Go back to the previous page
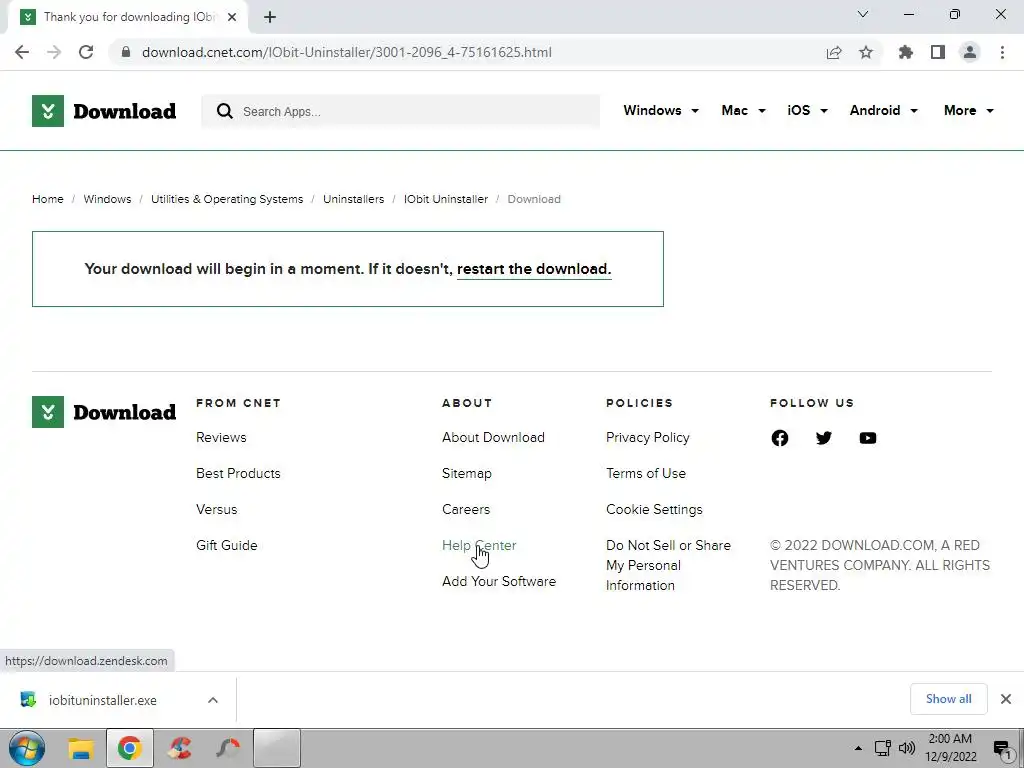The image size is (1024, 768). [22, 52]
